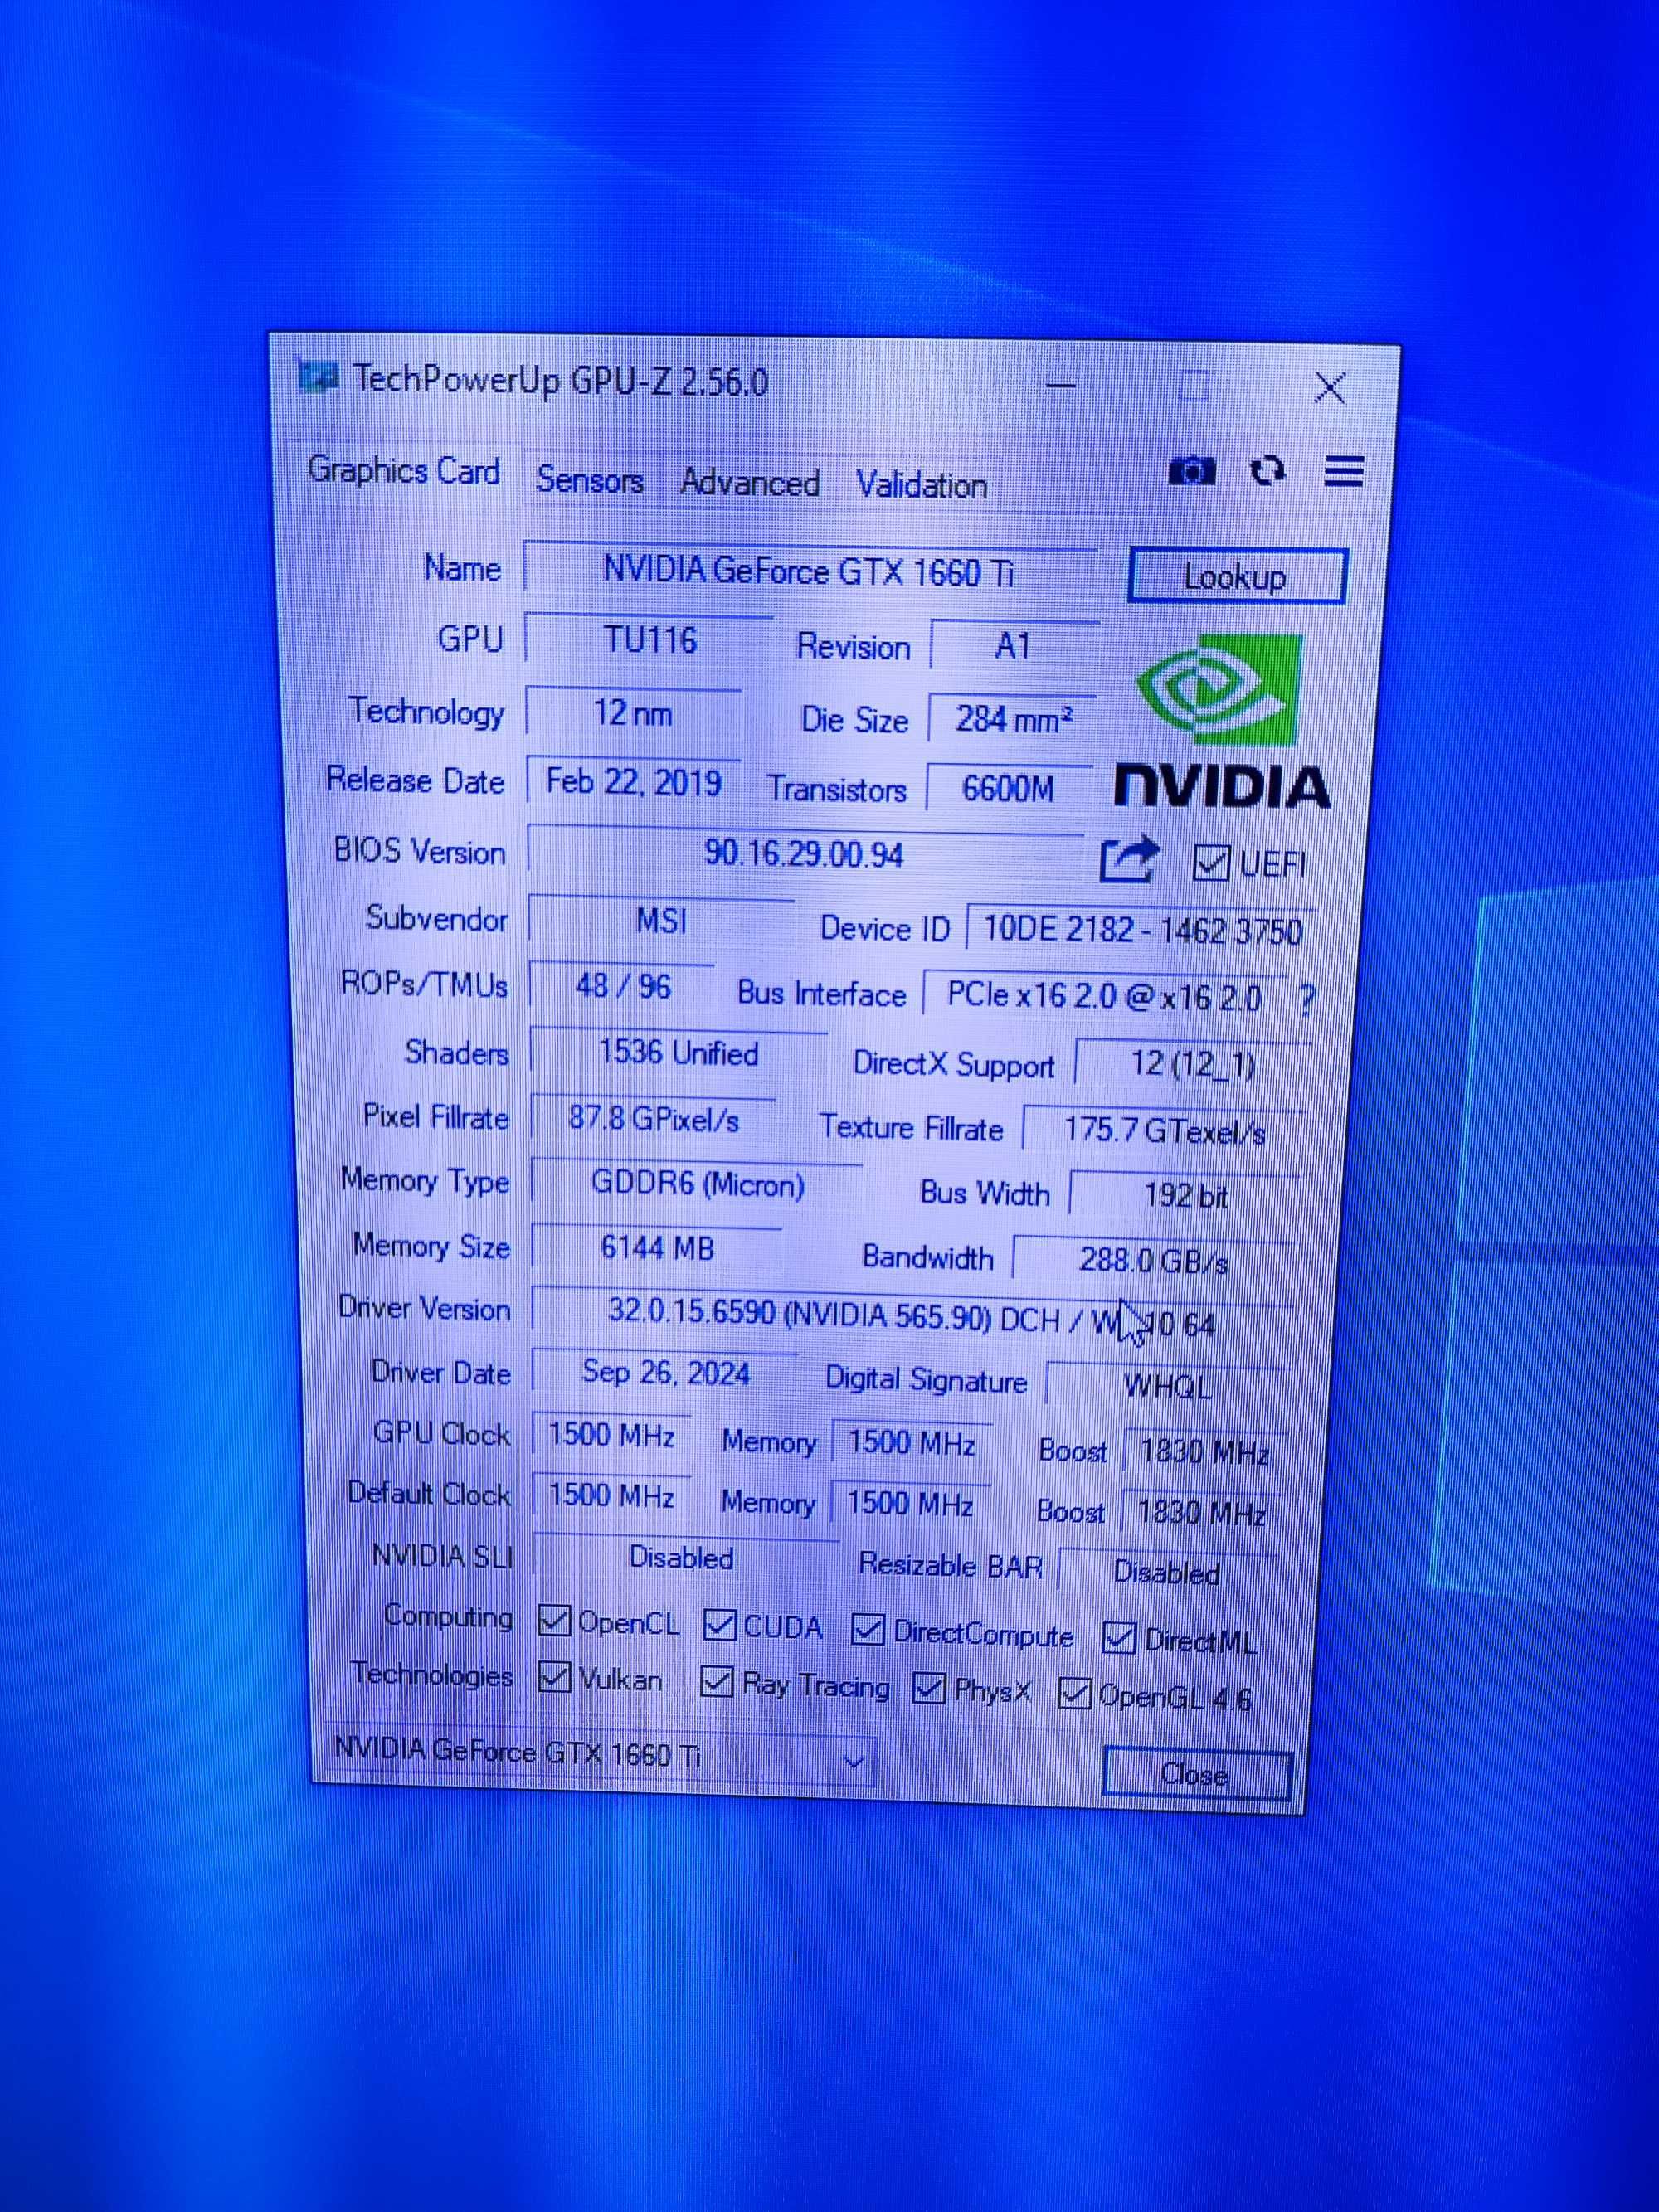
Task: Toggle the DirectCompute checkbox
Action: (867, 1631)
